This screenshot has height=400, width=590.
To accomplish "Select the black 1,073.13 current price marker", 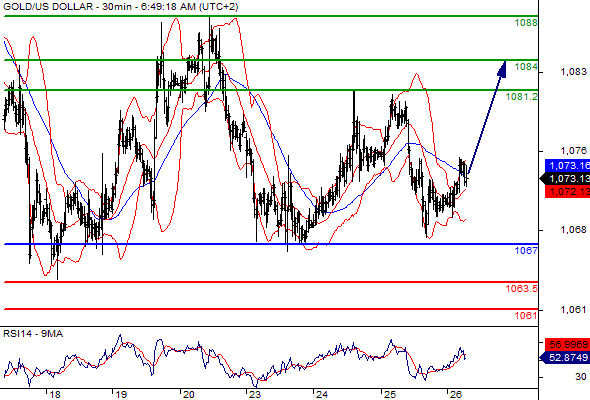I will pyautogui.click(x=565, y=179).
